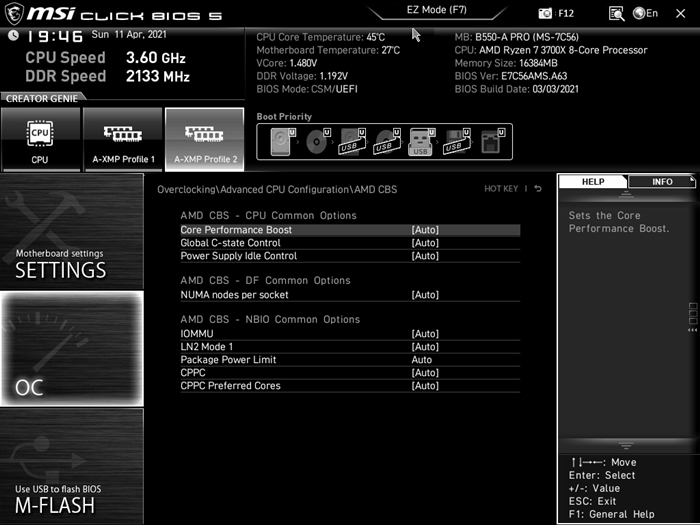Select the CPPC Preferred Cores label
Image resolution: width=700 pixels, height=525 pixels.
(230, 386)
